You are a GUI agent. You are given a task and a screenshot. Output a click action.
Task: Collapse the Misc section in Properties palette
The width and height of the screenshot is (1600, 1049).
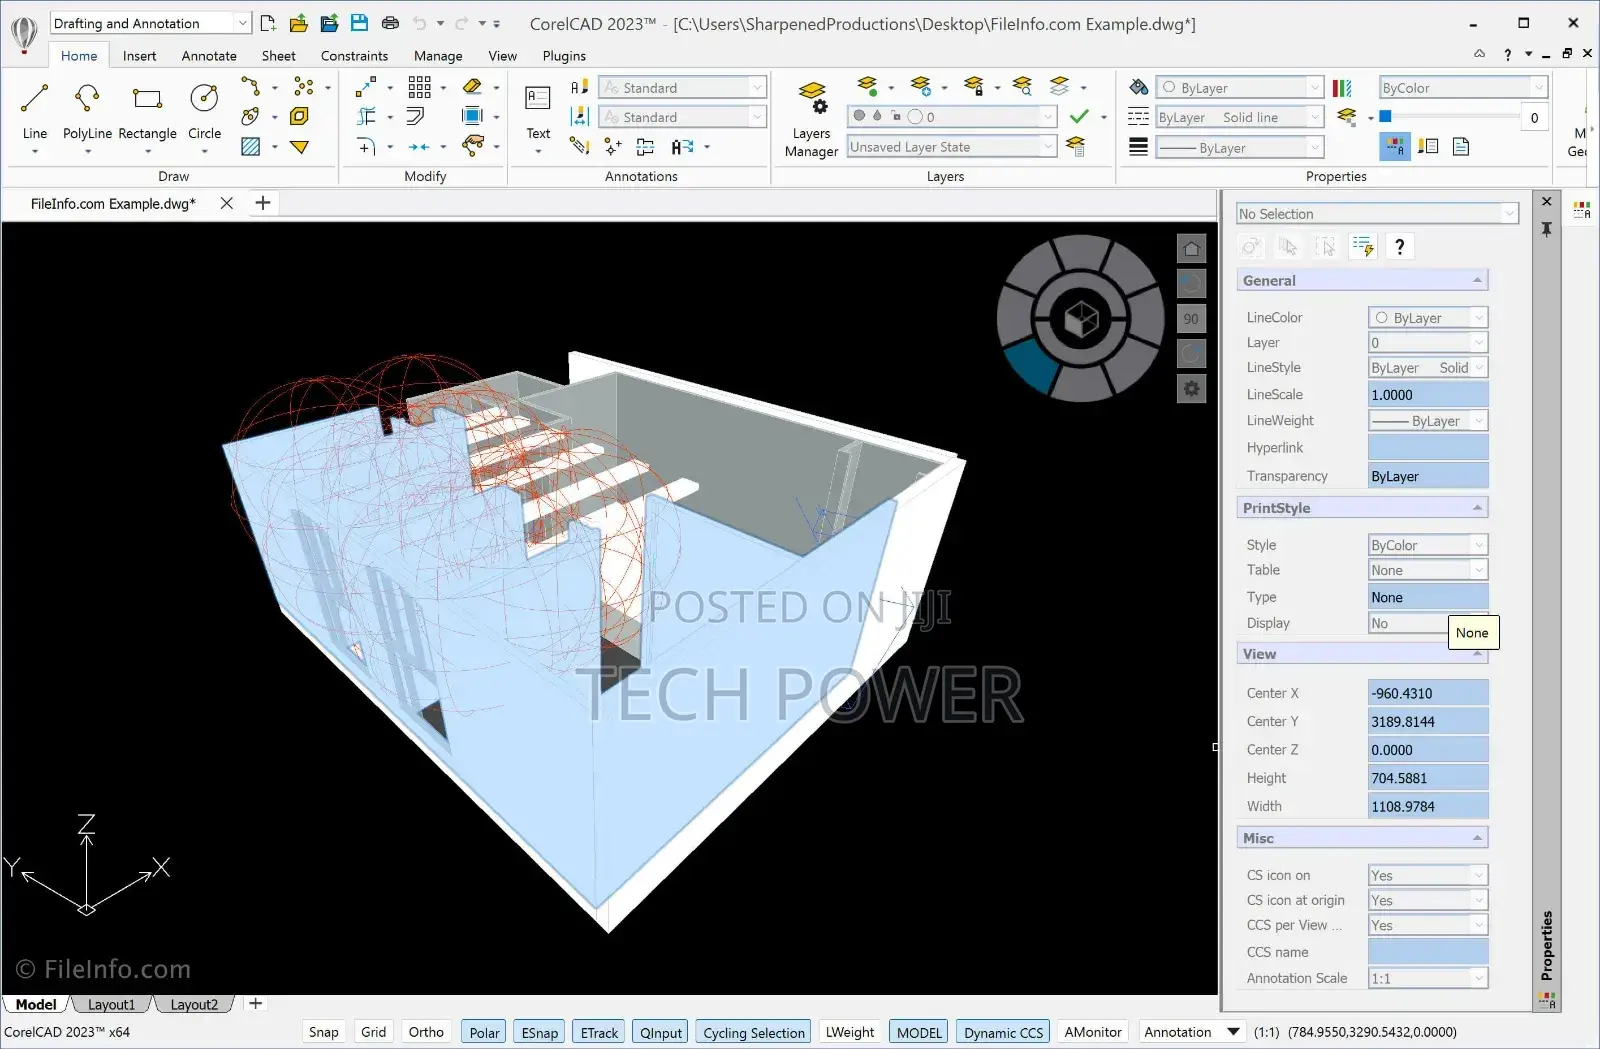coord(1477,837)
